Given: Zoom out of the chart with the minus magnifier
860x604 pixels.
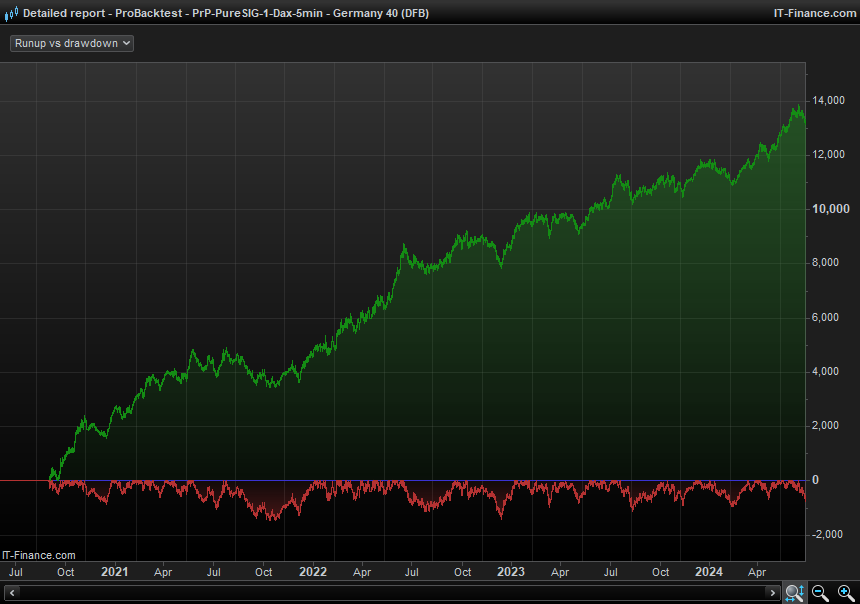Looking at the screenshot, I should pyautogui.click(x=820, y=593).
